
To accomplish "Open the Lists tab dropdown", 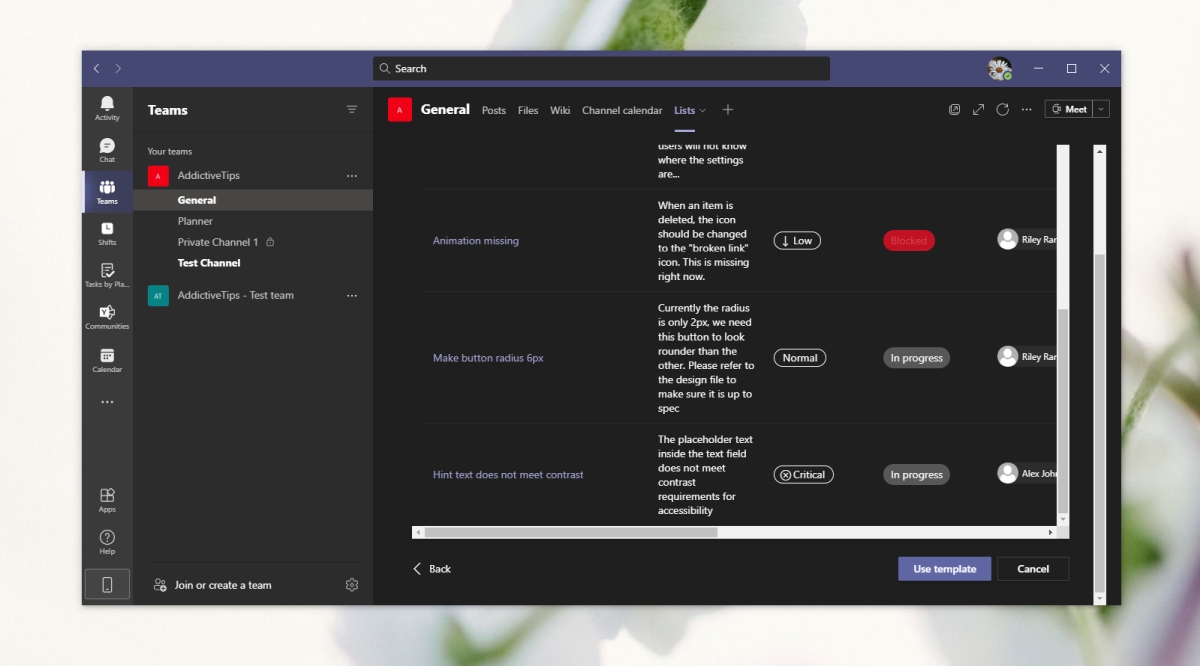I will (702, 111).
